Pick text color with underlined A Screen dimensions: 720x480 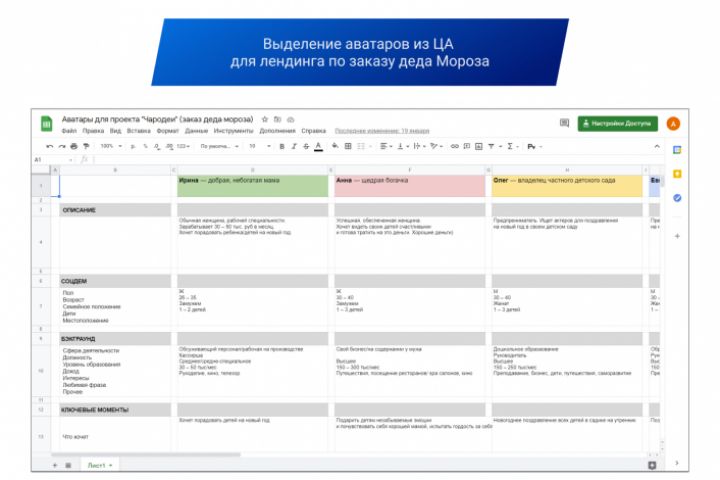pyautogui.click(x=318, y=147)
